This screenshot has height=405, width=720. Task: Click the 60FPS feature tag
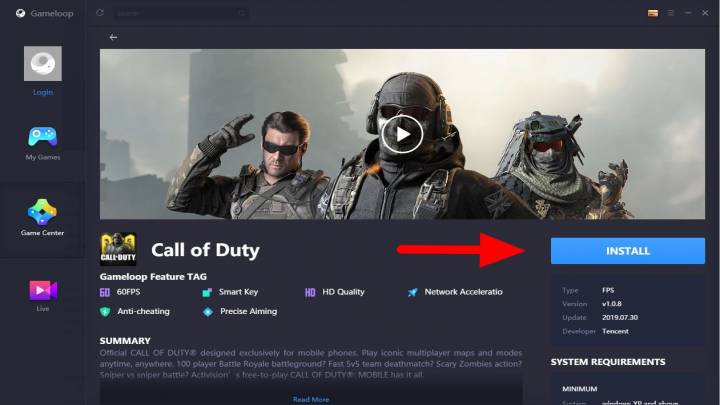(x=123, y=292)
